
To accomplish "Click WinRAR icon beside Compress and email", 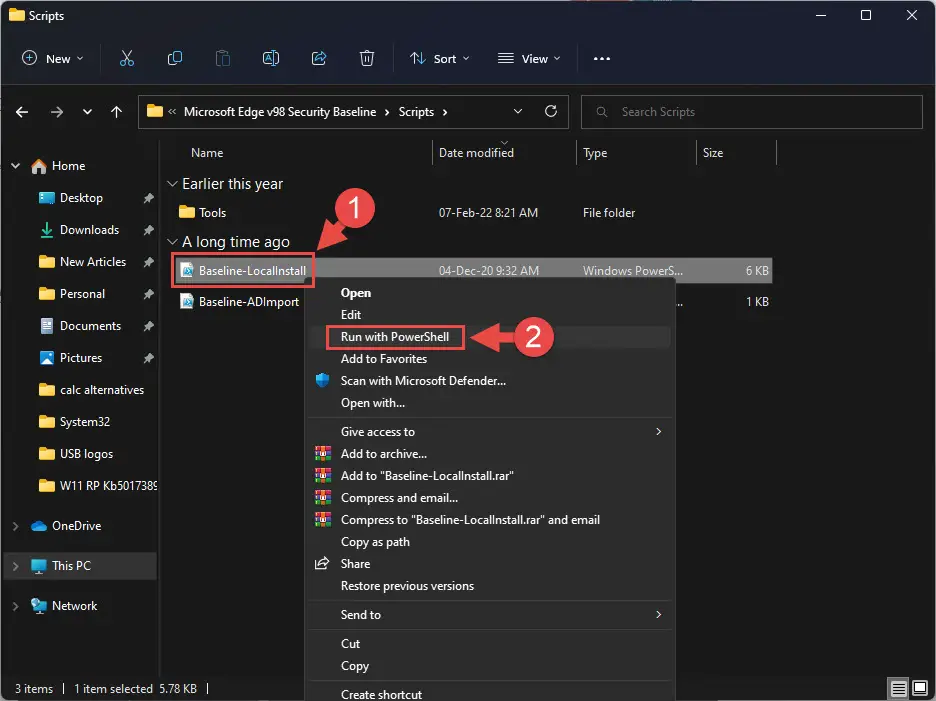I will [323, 497].
